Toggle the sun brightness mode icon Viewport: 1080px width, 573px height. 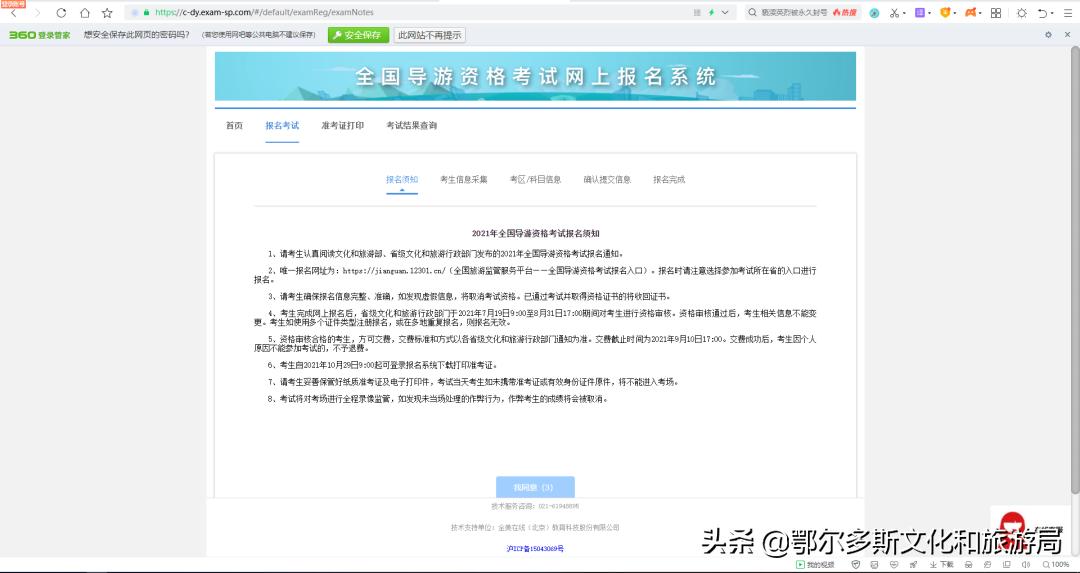point(1021,13)
